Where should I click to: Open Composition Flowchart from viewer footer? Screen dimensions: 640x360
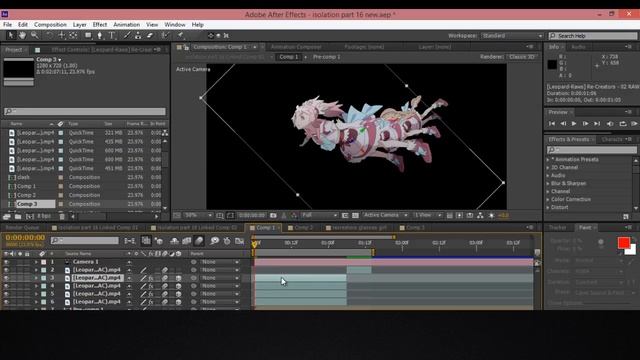[480, 216]
